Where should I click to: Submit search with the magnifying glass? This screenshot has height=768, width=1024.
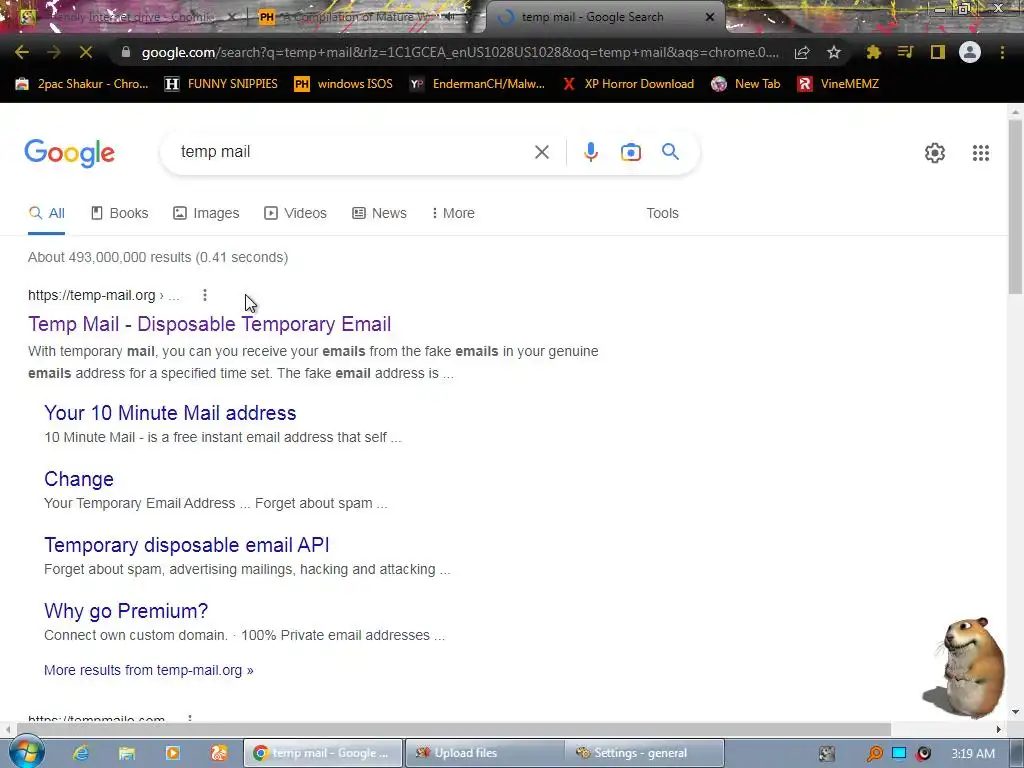tap(670, 152)
